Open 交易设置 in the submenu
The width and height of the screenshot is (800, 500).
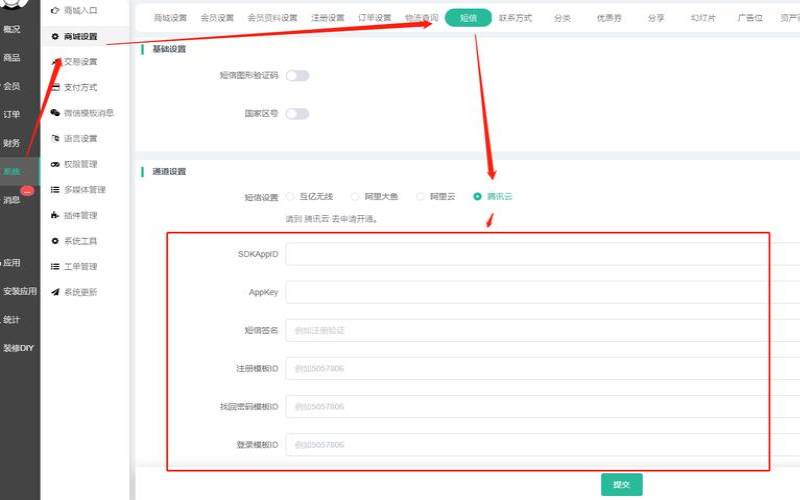click(80, 62)
